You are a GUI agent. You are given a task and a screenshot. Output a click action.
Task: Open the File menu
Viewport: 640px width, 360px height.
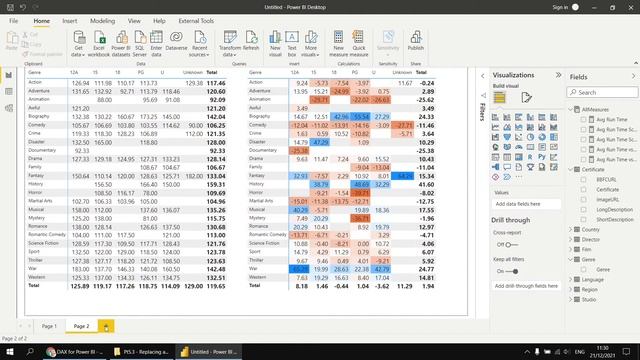pos(13,21)
